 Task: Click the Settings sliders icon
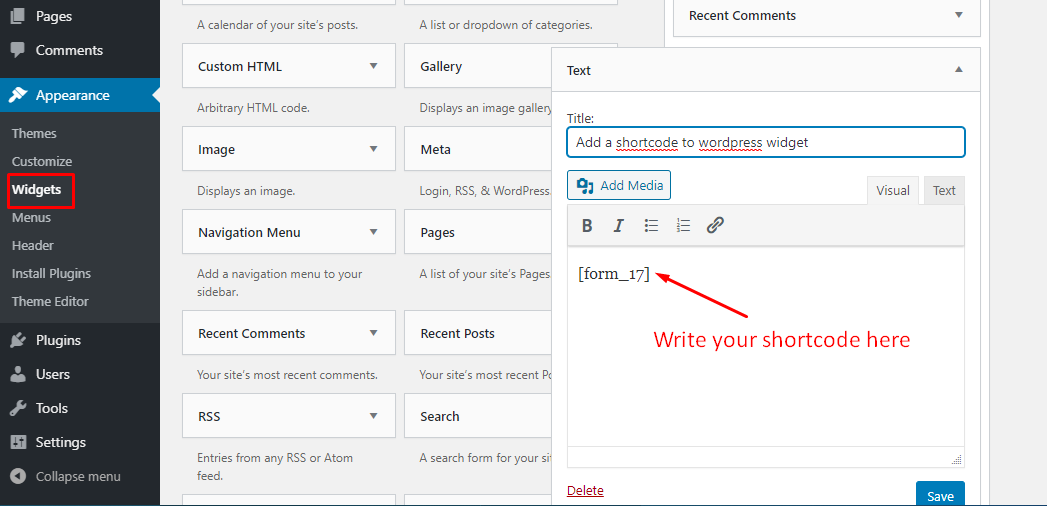(19, 443)
